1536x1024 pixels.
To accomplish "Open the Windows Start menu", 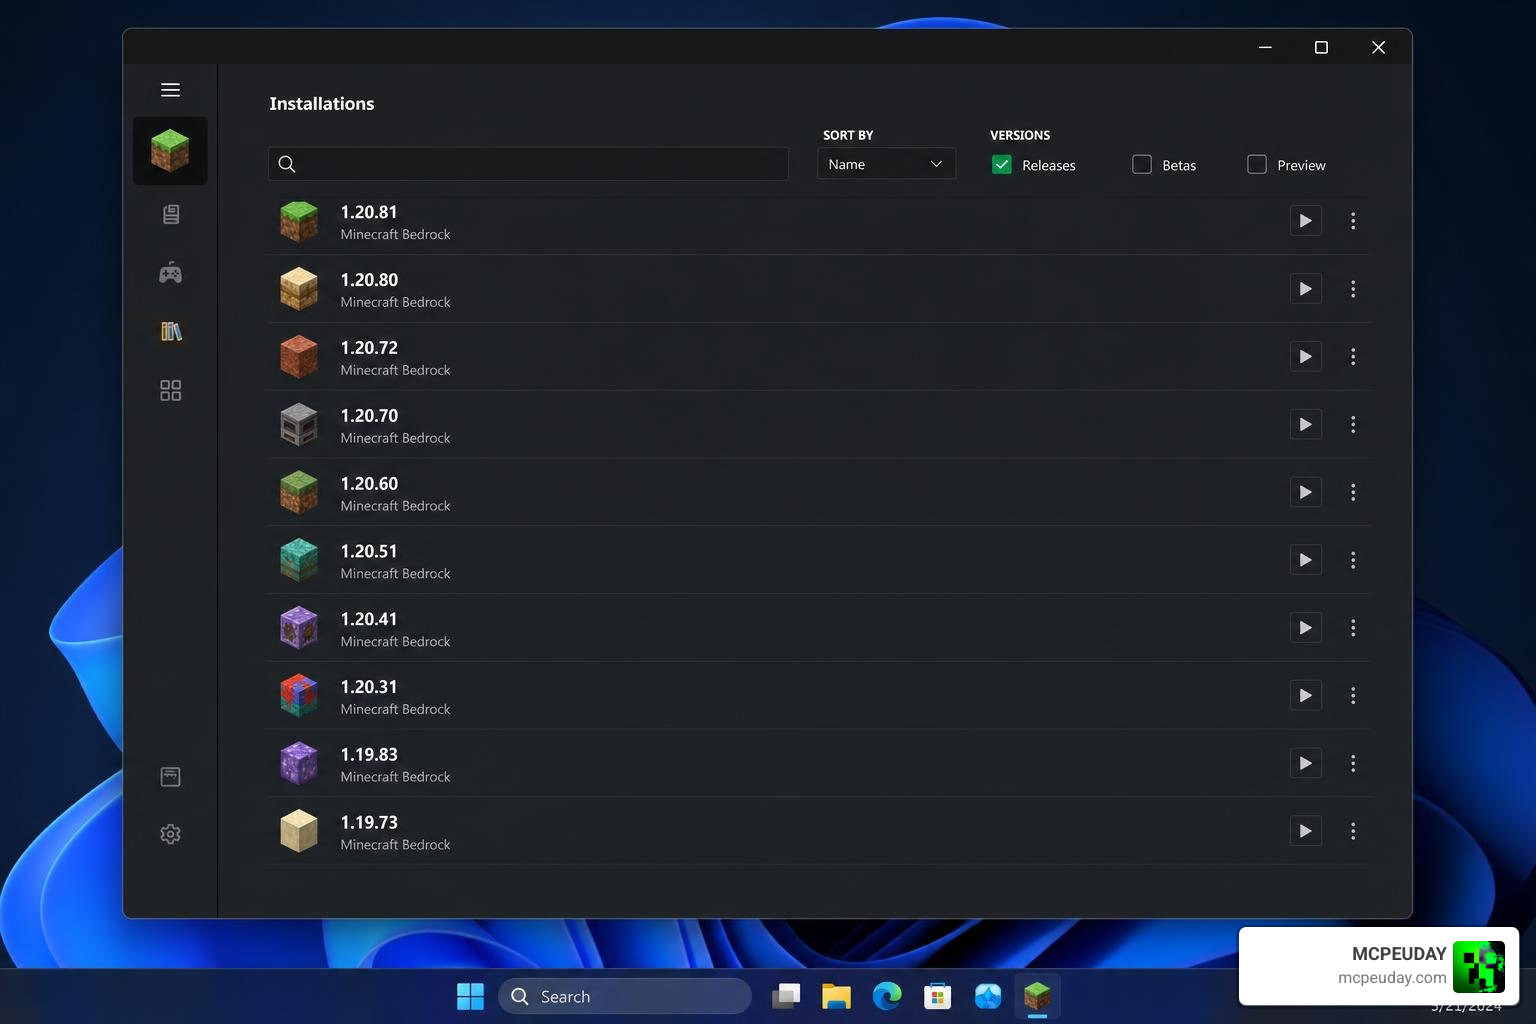I will coord(470,997).
